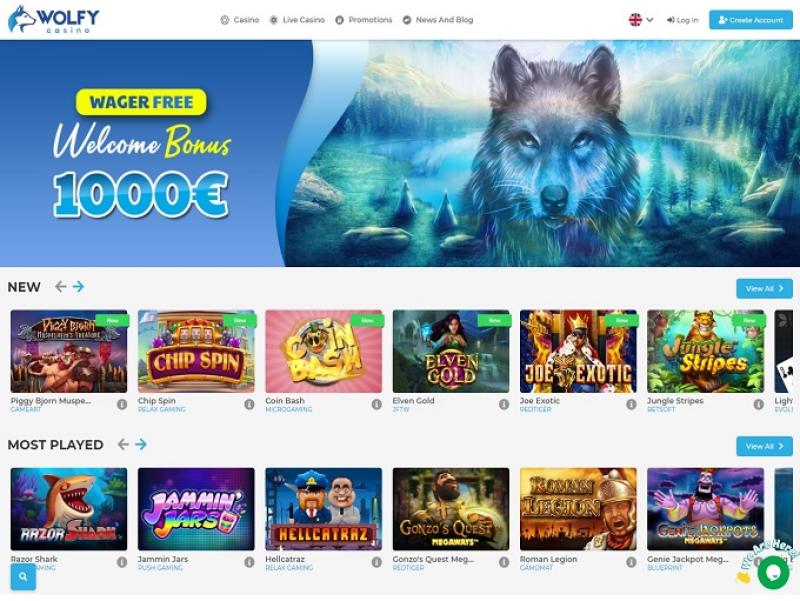Go to next New games arrow
The image size is (800, 601).
tap(78, 287)
